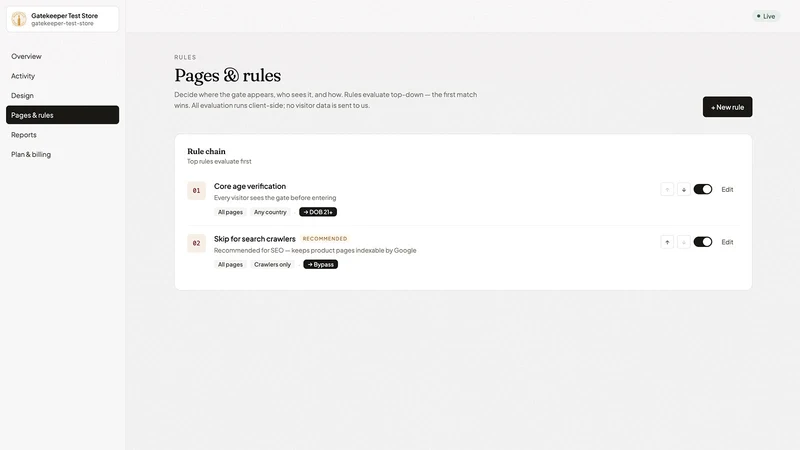Image resolution: width=800 pixels, height=450 pixels.
Task: Click the RECOMMENDED label
Action: point(325,239)
